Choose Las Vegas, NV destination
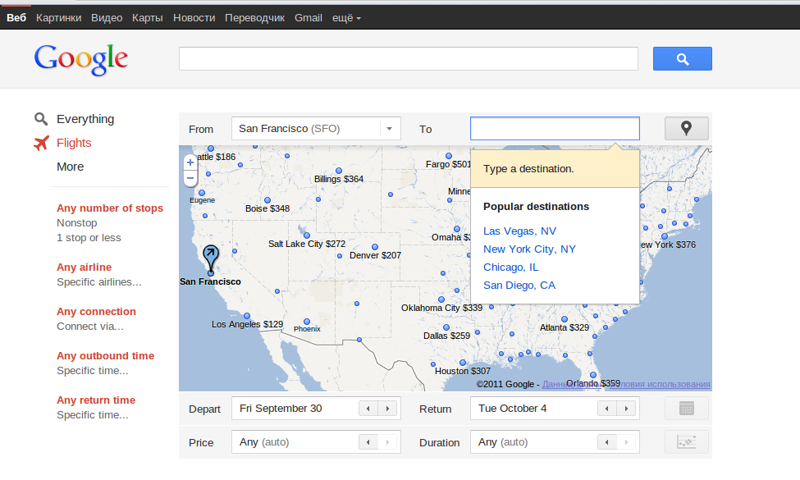This screenshot has width=800, height=480. click(x=519, y=231)
